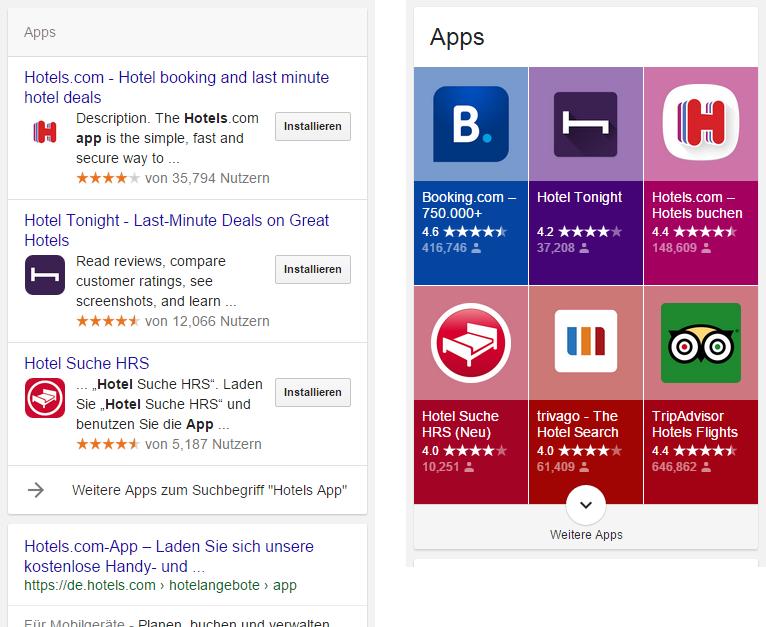
Task: Open the Booking.com app tile icon
Action: (x=471, y=124)
